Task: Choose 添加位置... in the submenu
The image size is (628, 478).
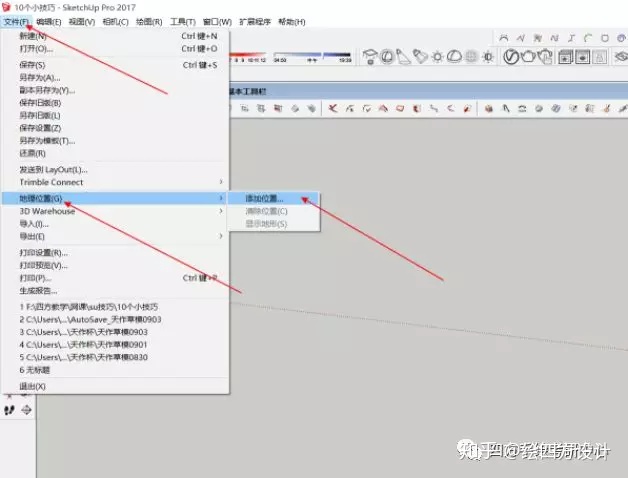Action: coord(274,198)
